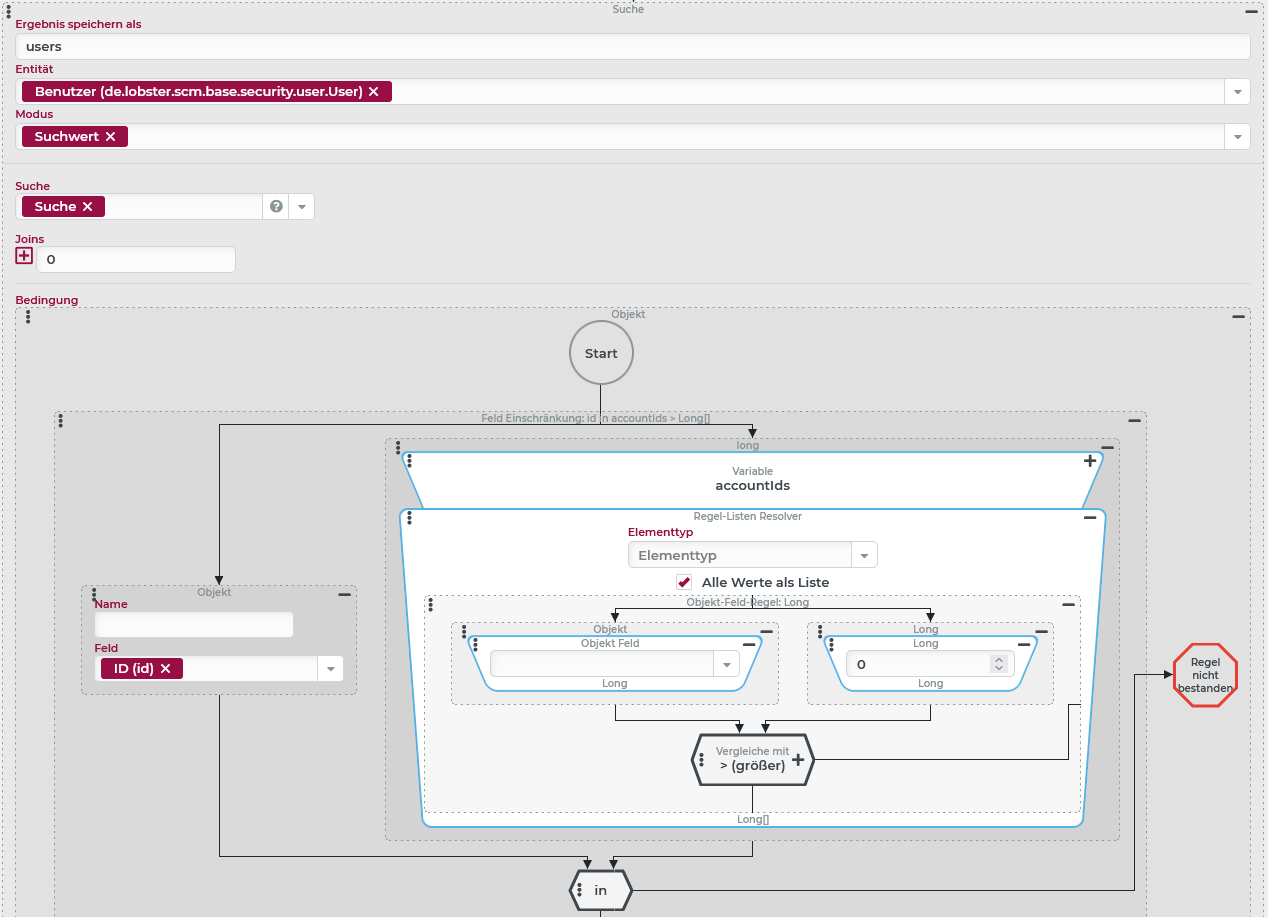Remove the Suchwert mode tag
The height and width of the screenshot is (917, 1268).
tap(111, 137)
